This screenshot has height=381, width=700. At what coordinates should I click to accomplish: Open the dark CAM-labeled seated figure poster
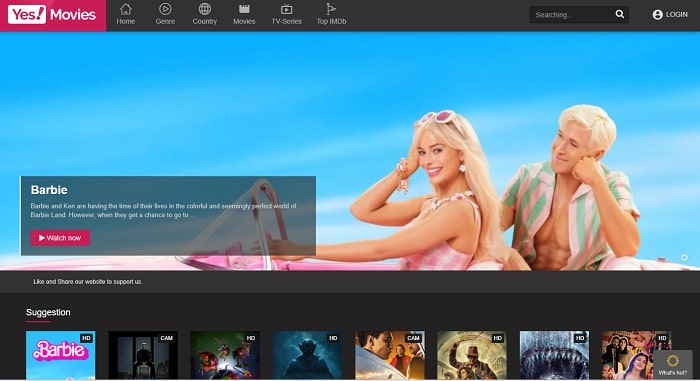point(143,355)
